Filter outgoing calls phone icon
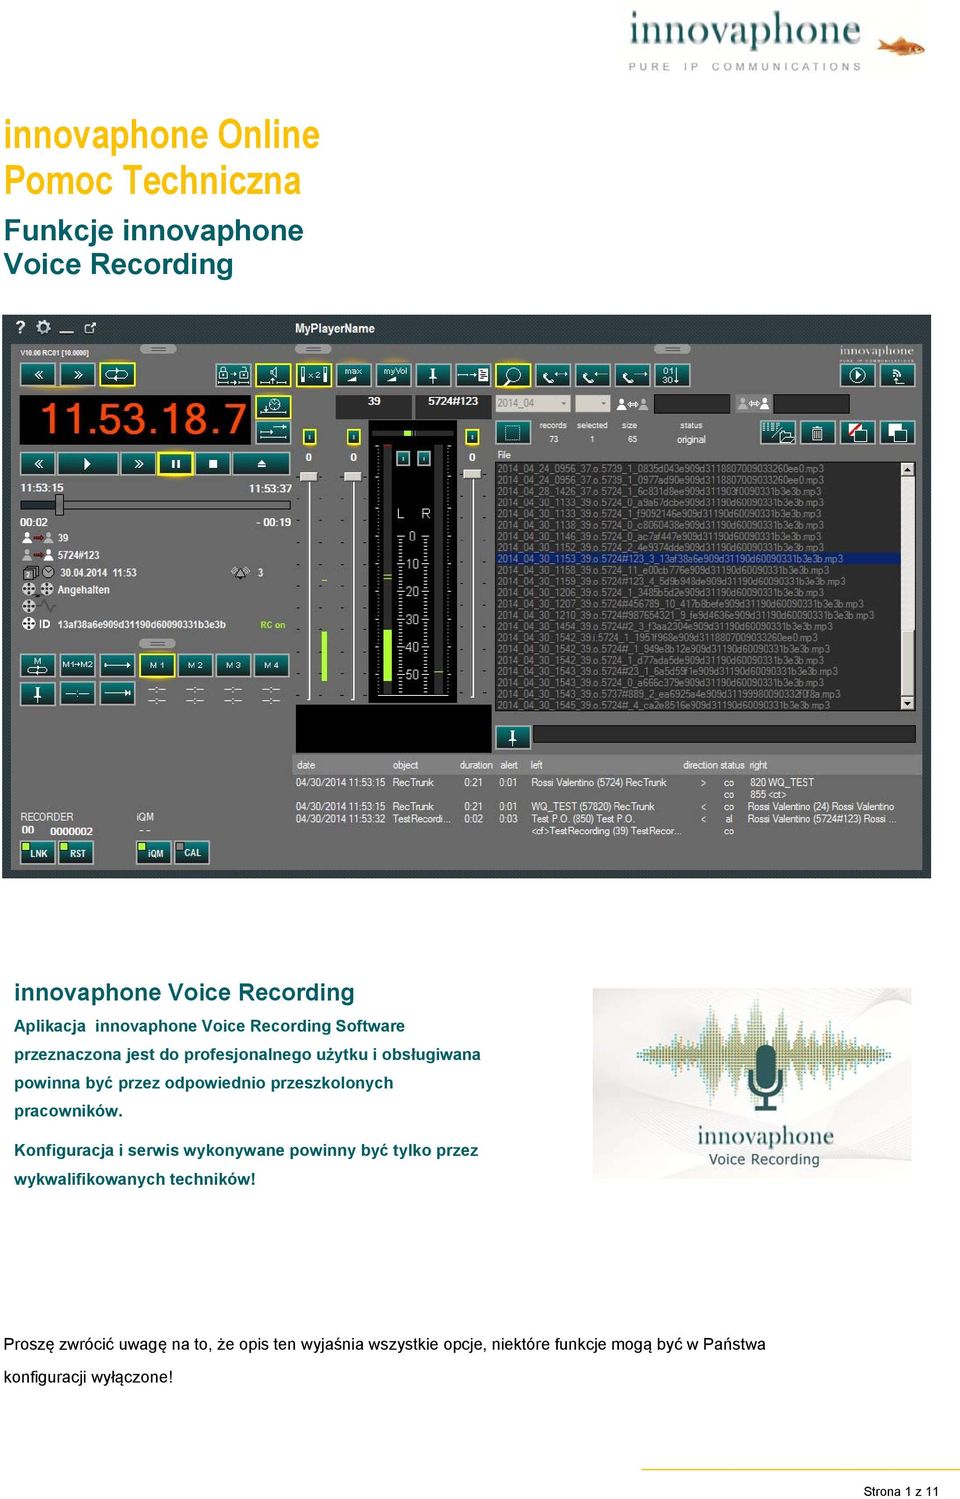The height and width of the screenshot is (1499, 960). 633,375
